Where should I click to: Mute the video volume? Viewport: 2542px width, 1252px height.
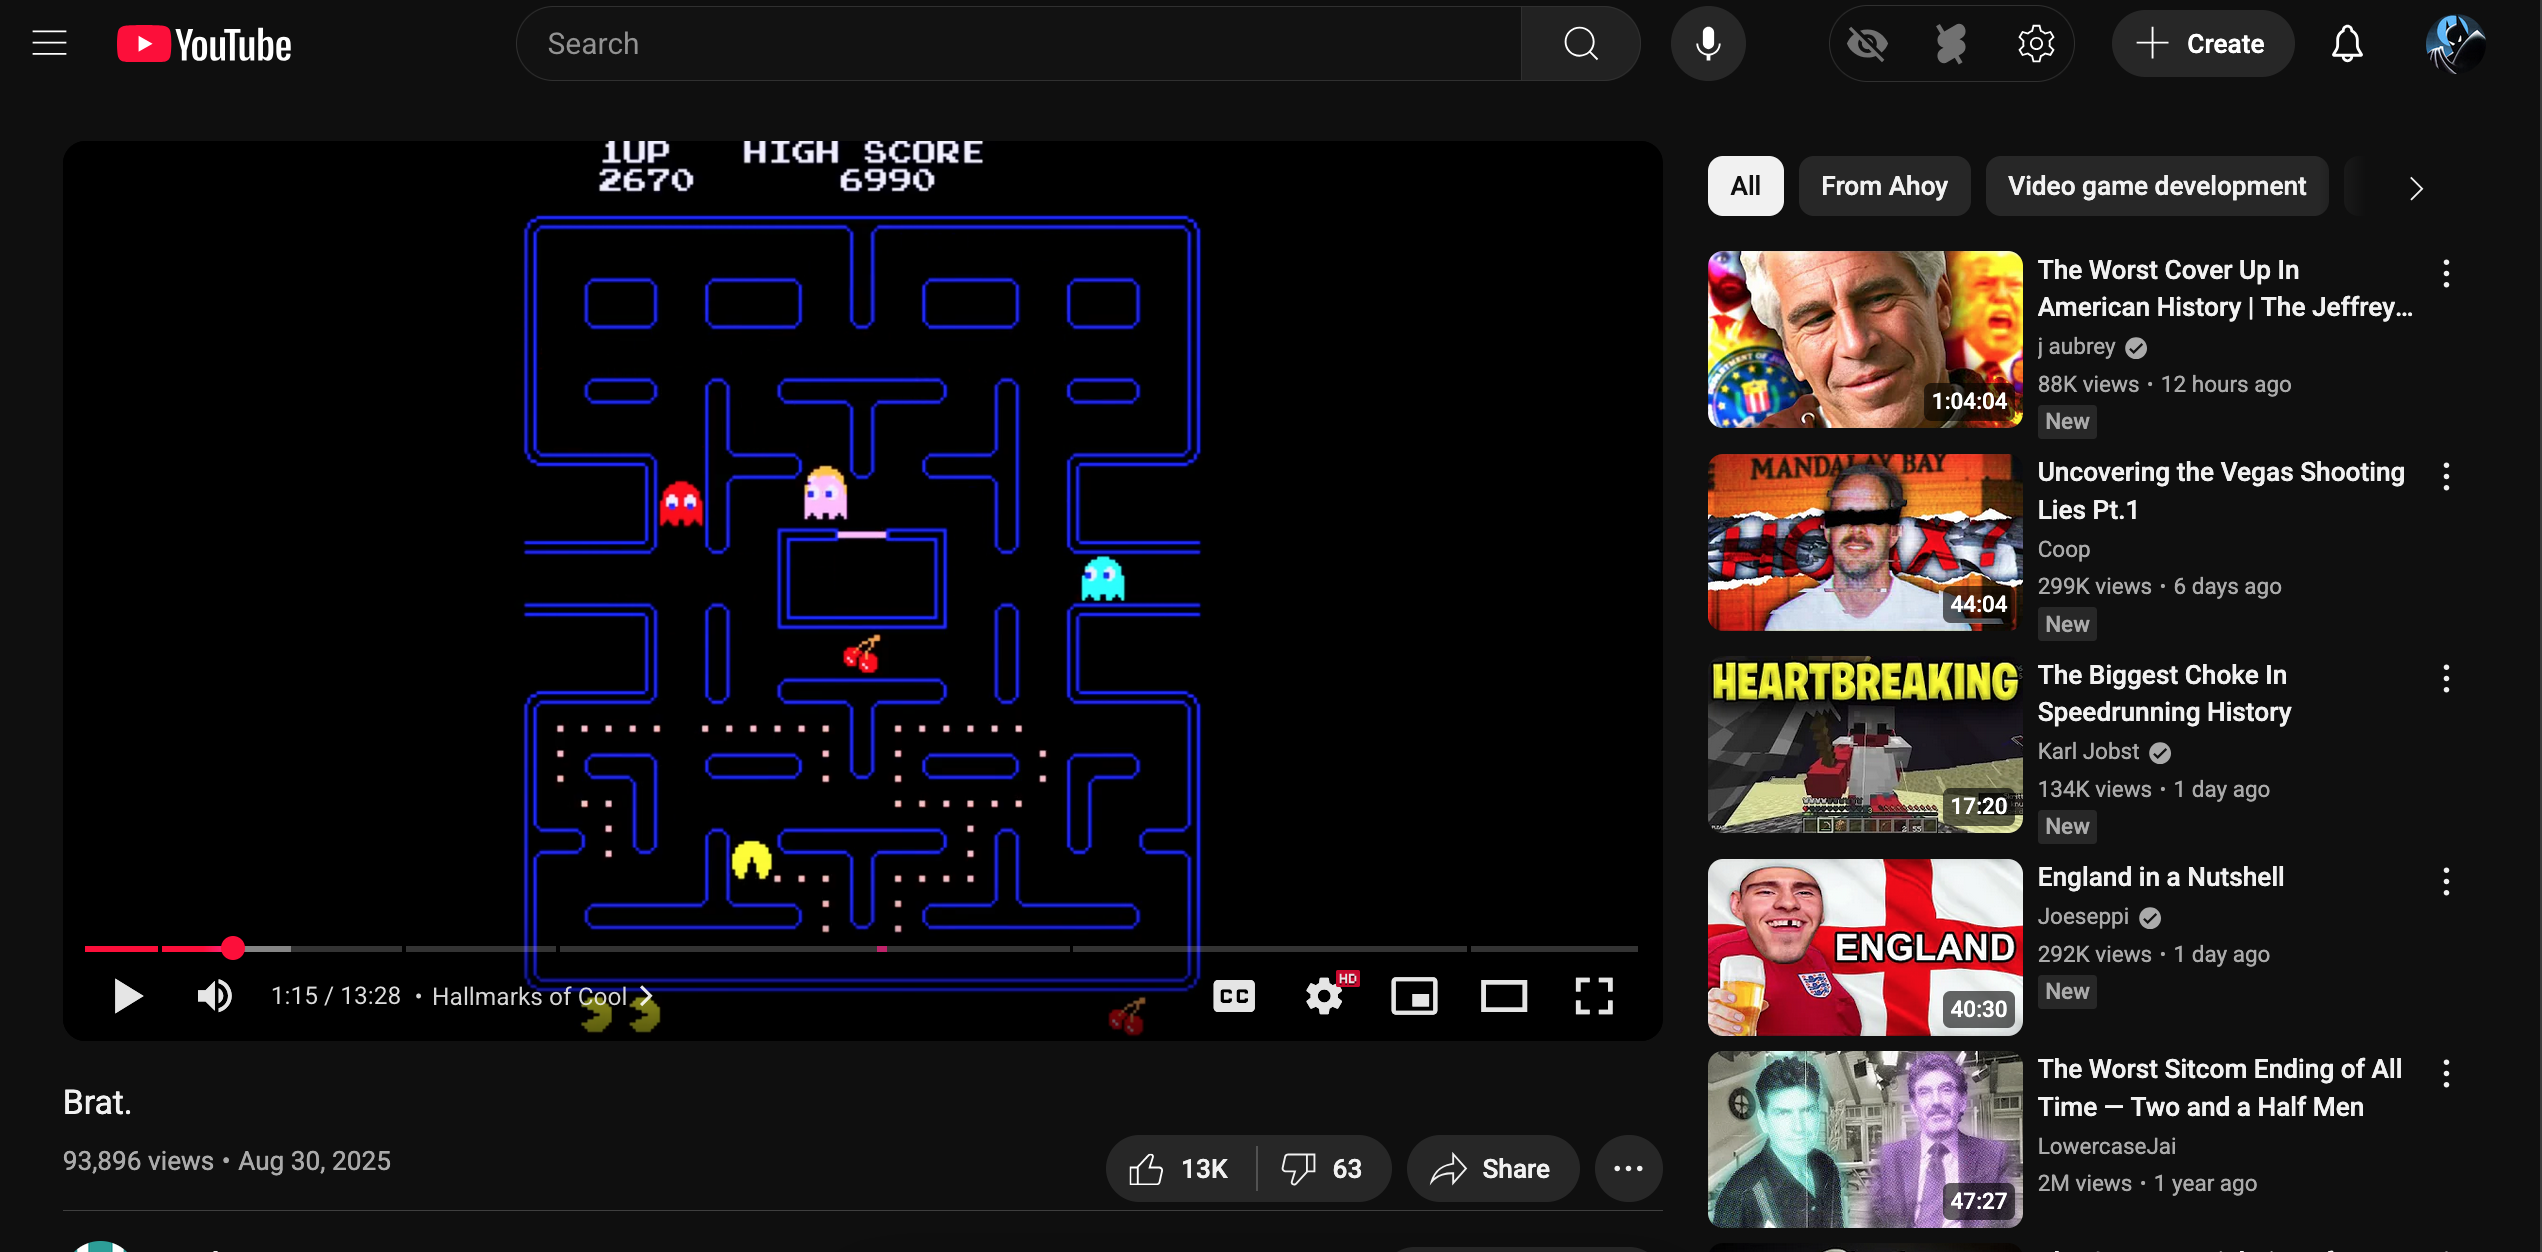click(x=215, y=996)
